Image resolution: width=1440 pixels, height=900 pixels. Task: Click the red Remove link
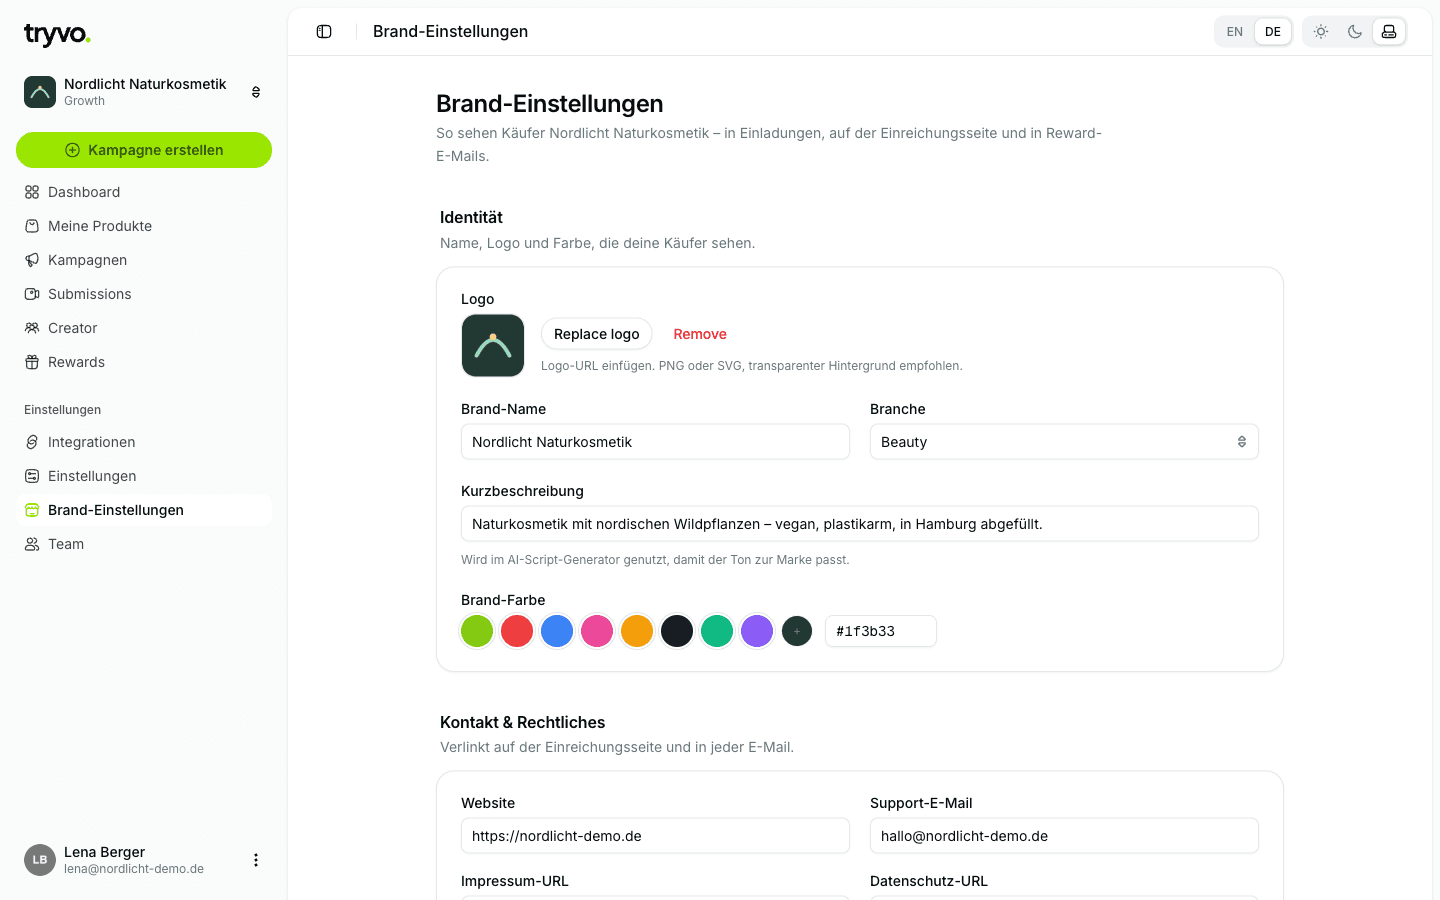pos(700,334)
